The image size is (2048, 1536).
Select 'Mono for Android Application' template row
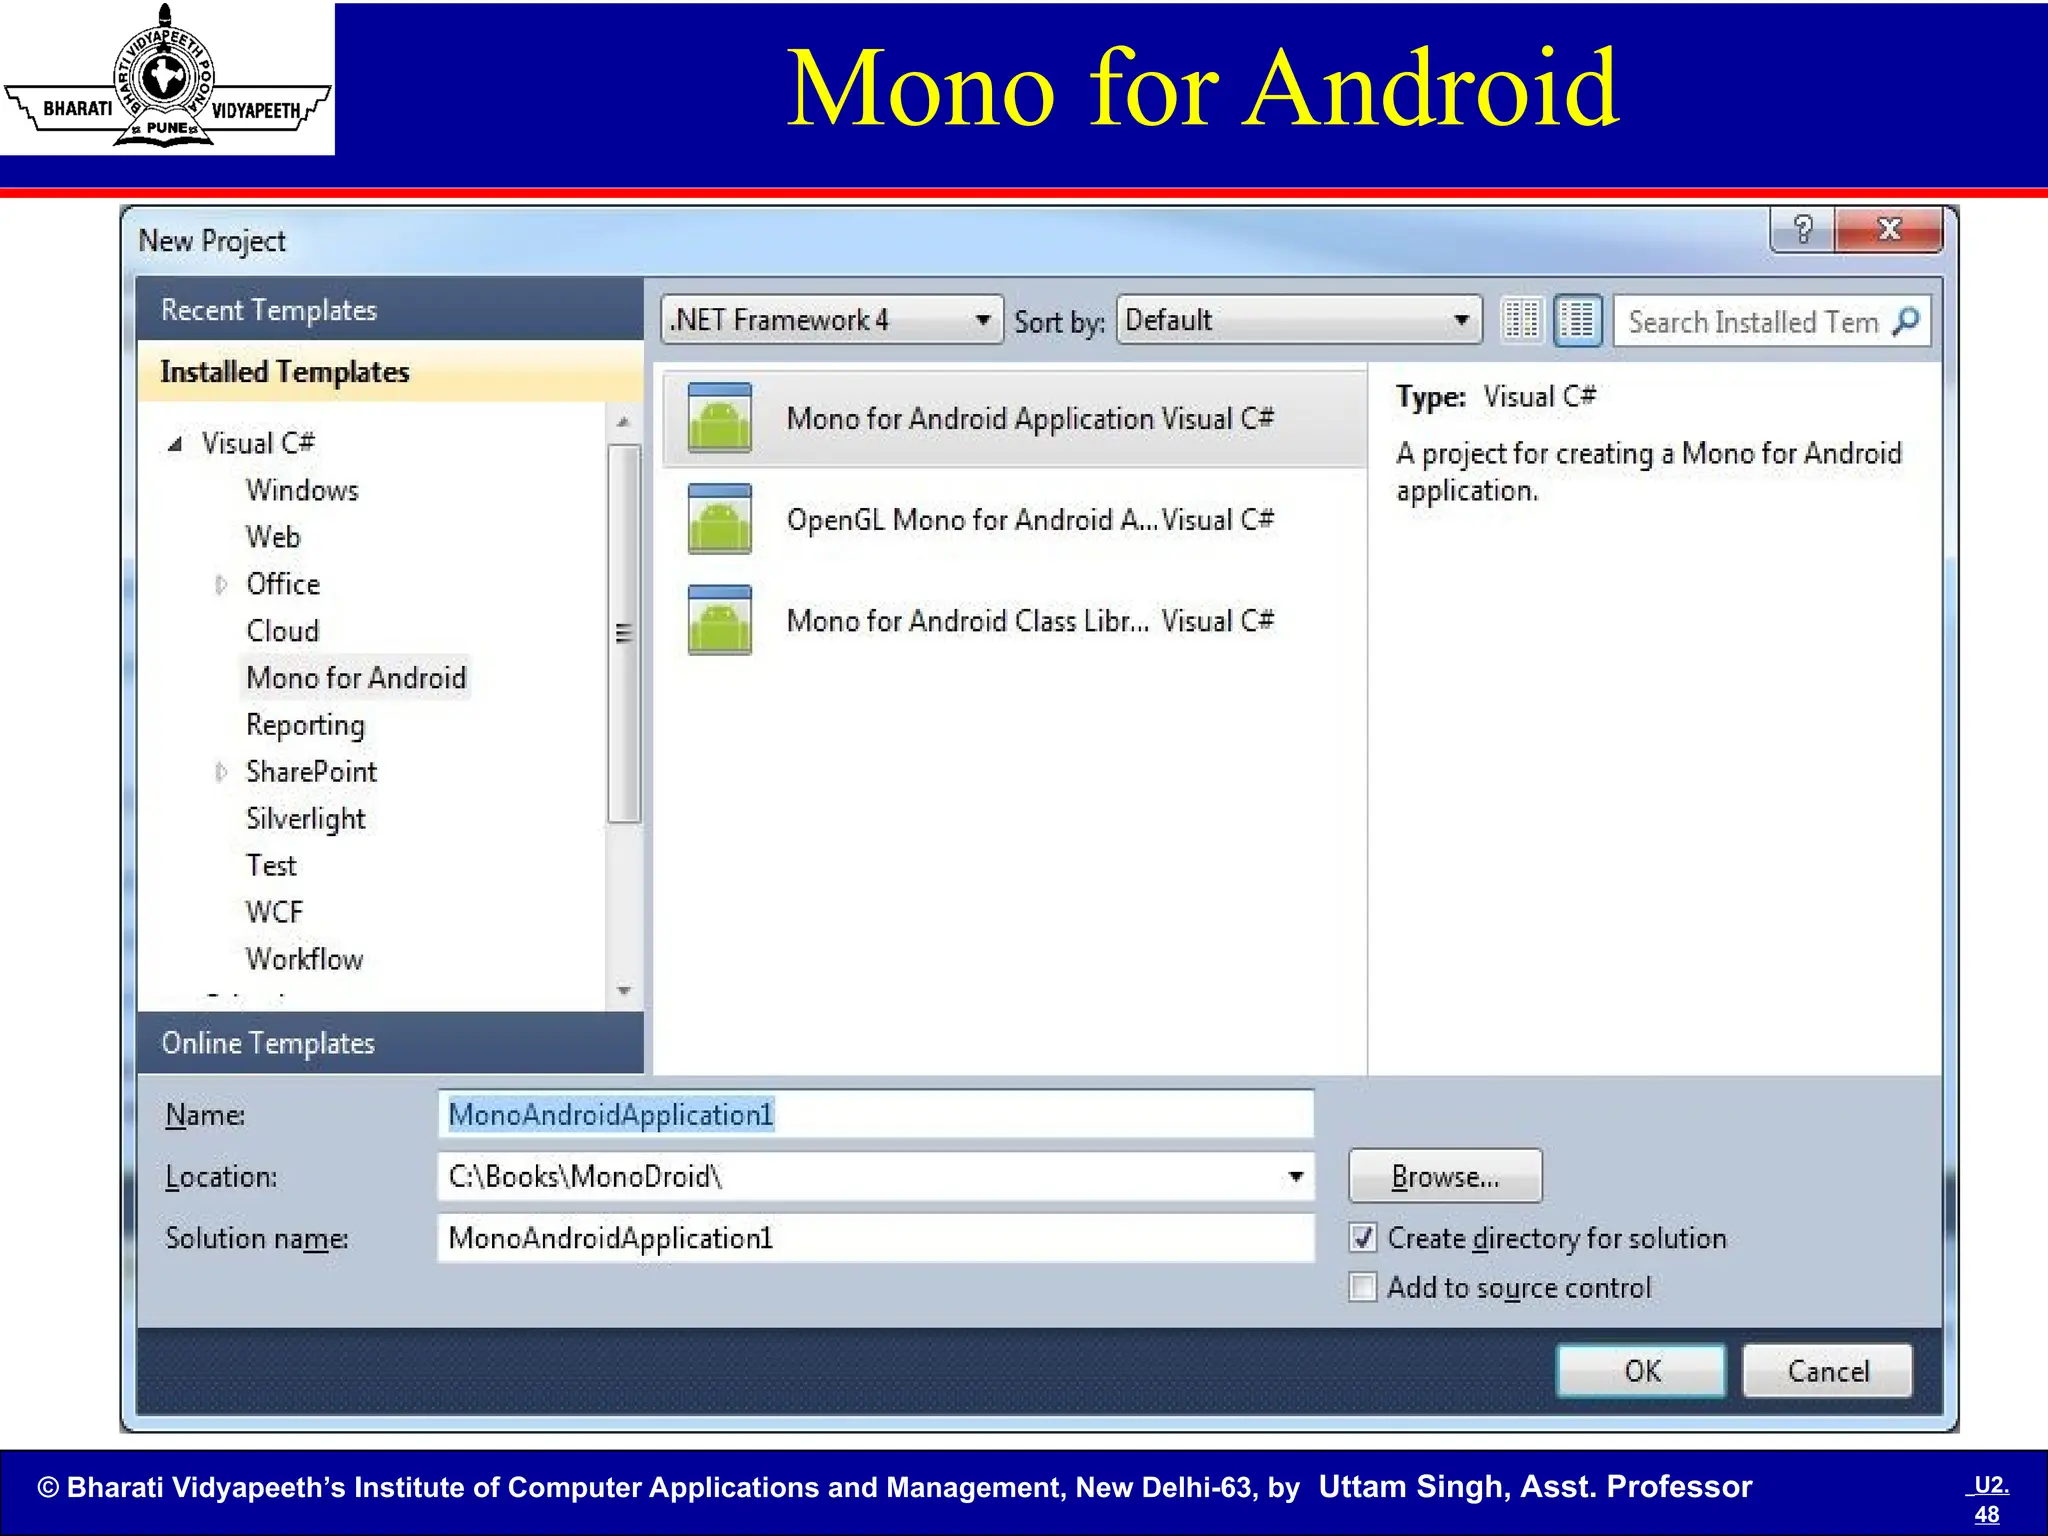tap(1014, 419)
